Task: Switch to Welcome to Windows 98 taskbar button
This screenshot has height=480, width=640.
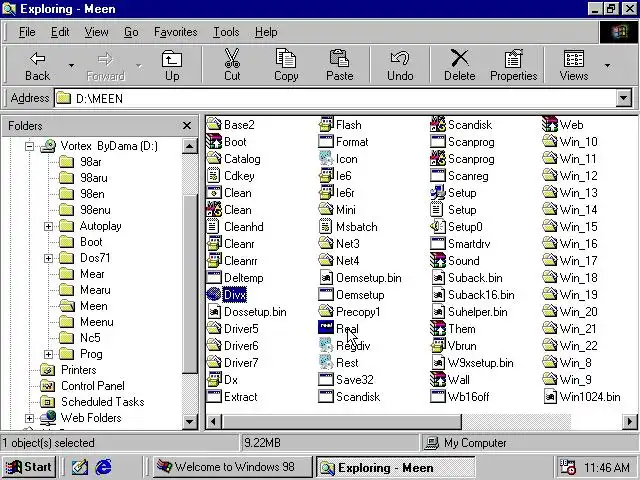Action: click(x=233, y=467)
